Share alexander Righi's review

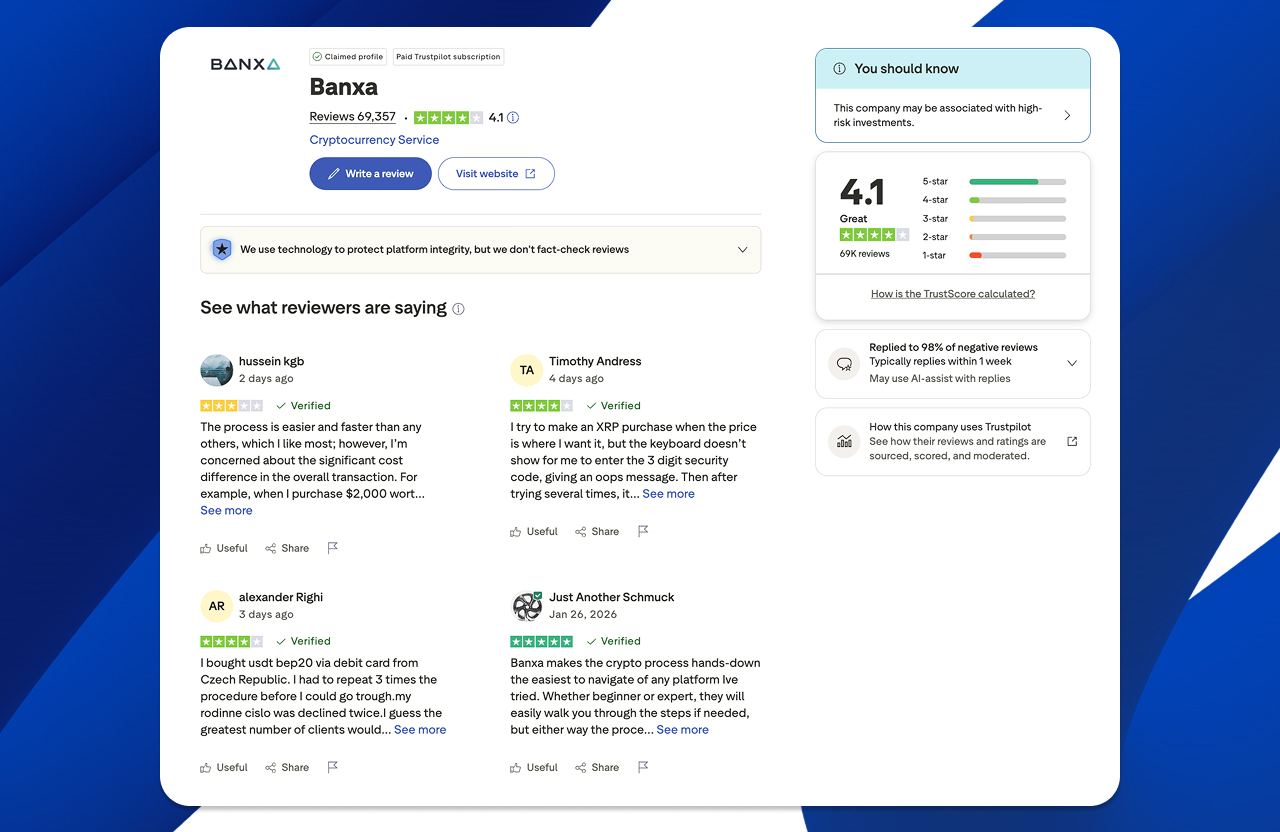(287, 767)
